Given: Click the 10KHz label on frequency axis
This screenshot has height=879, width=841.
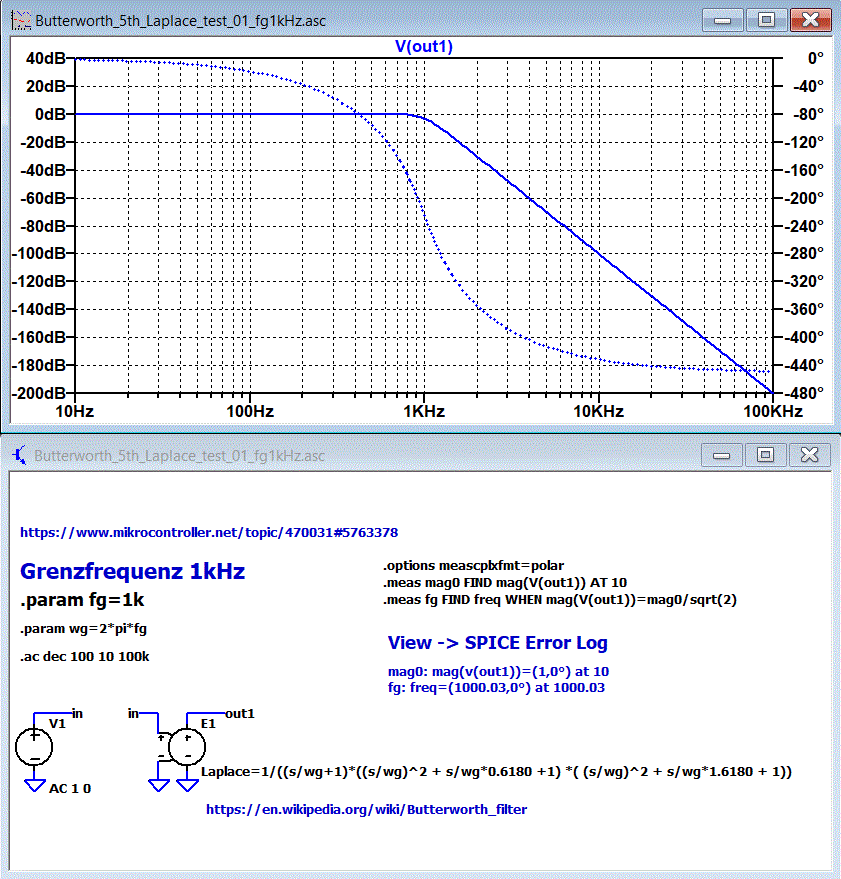Looking at the screenshot, I should tap(598, 411).
